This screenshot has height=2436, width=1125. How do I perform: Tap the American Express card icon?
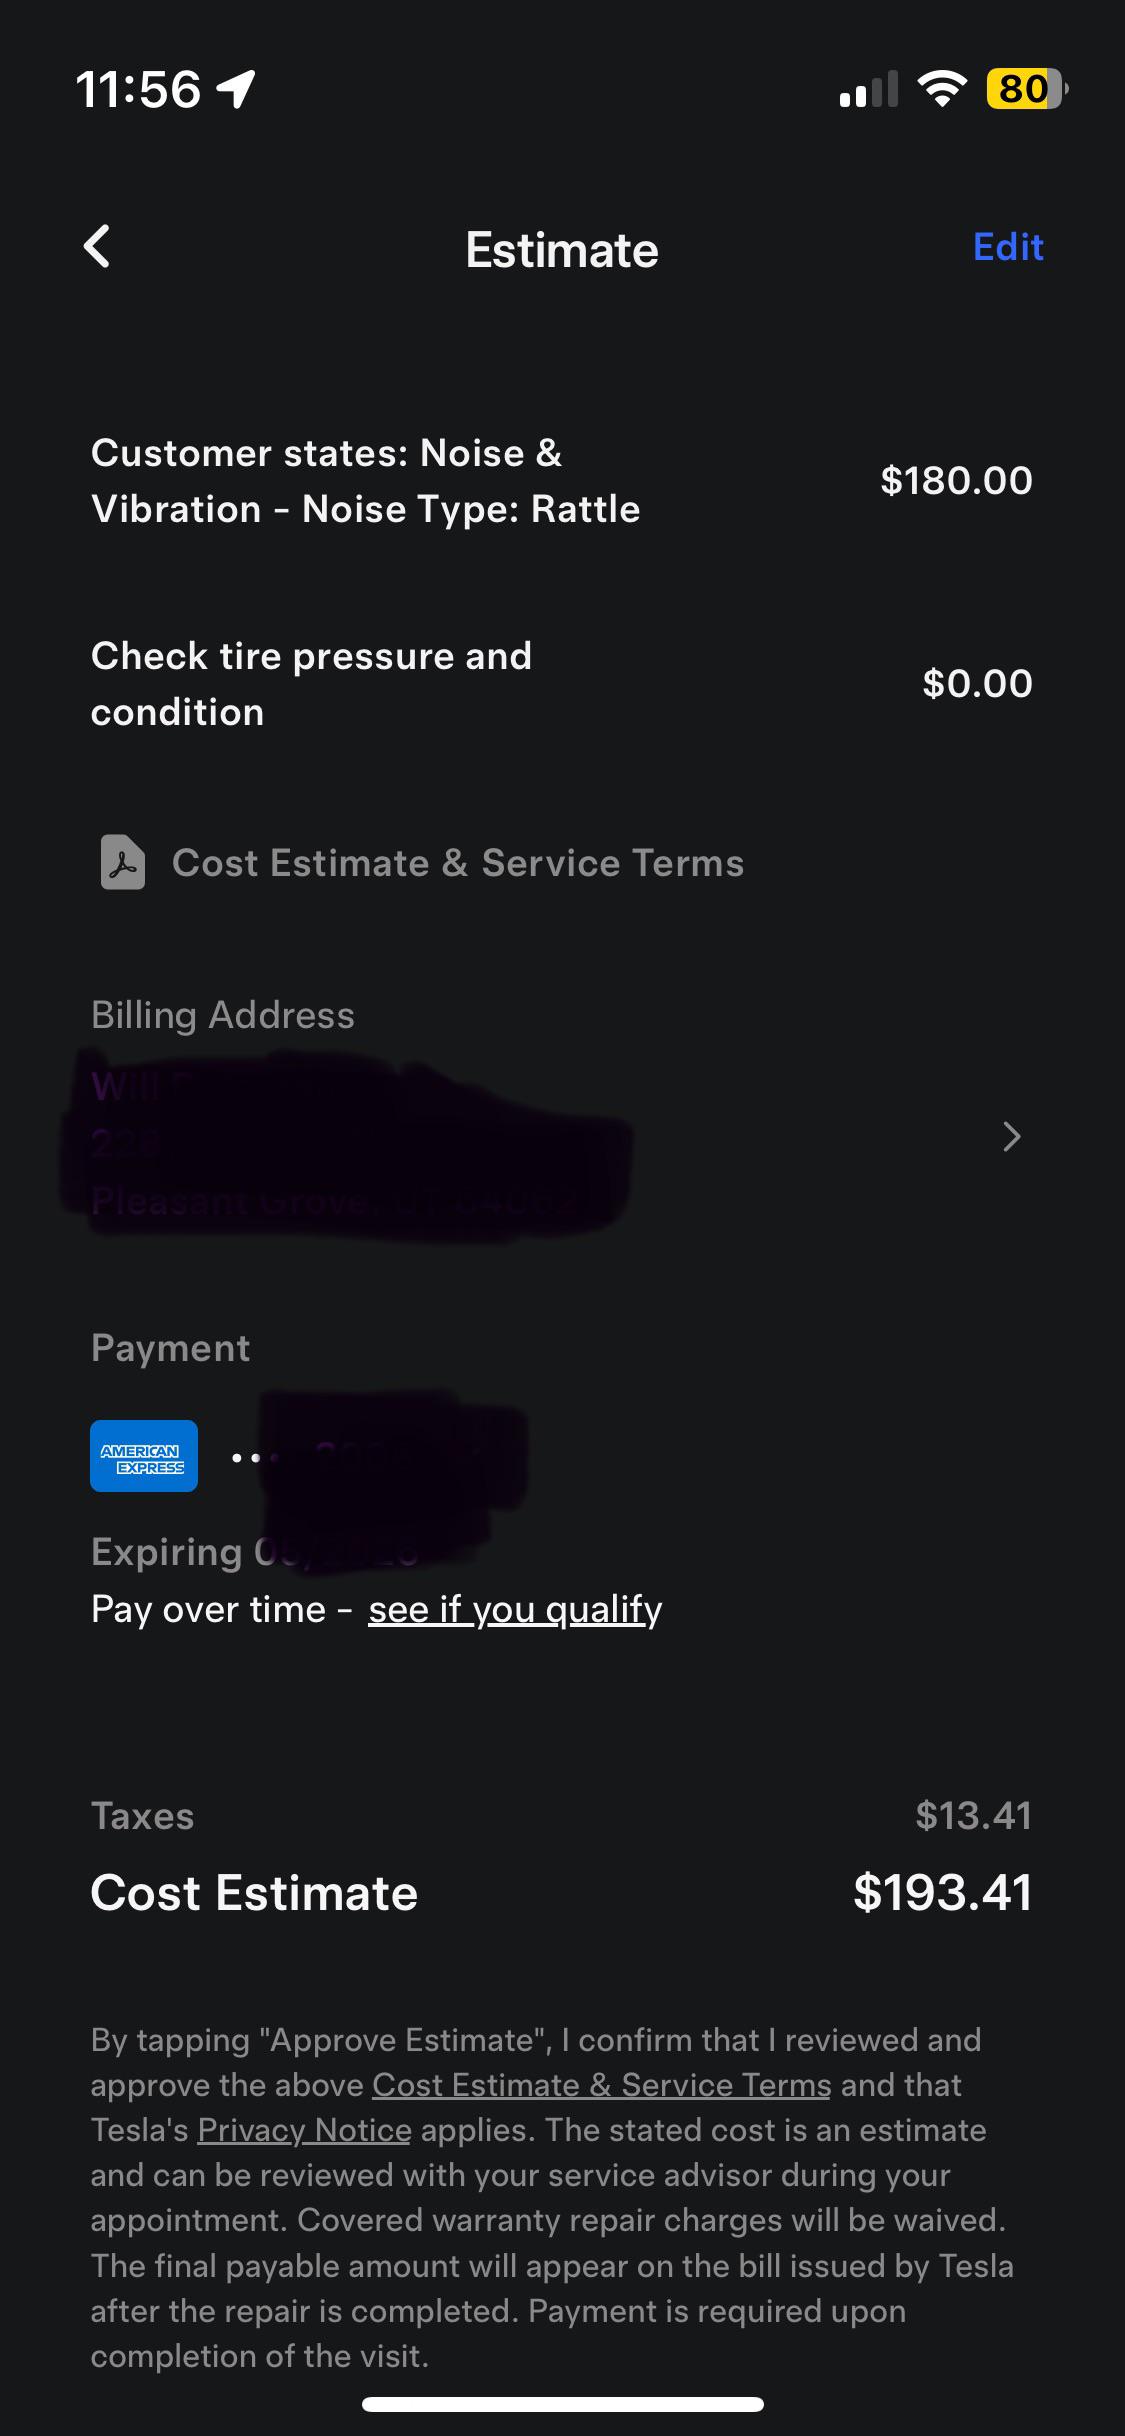pyautogui.click(x=144, y=1456)
